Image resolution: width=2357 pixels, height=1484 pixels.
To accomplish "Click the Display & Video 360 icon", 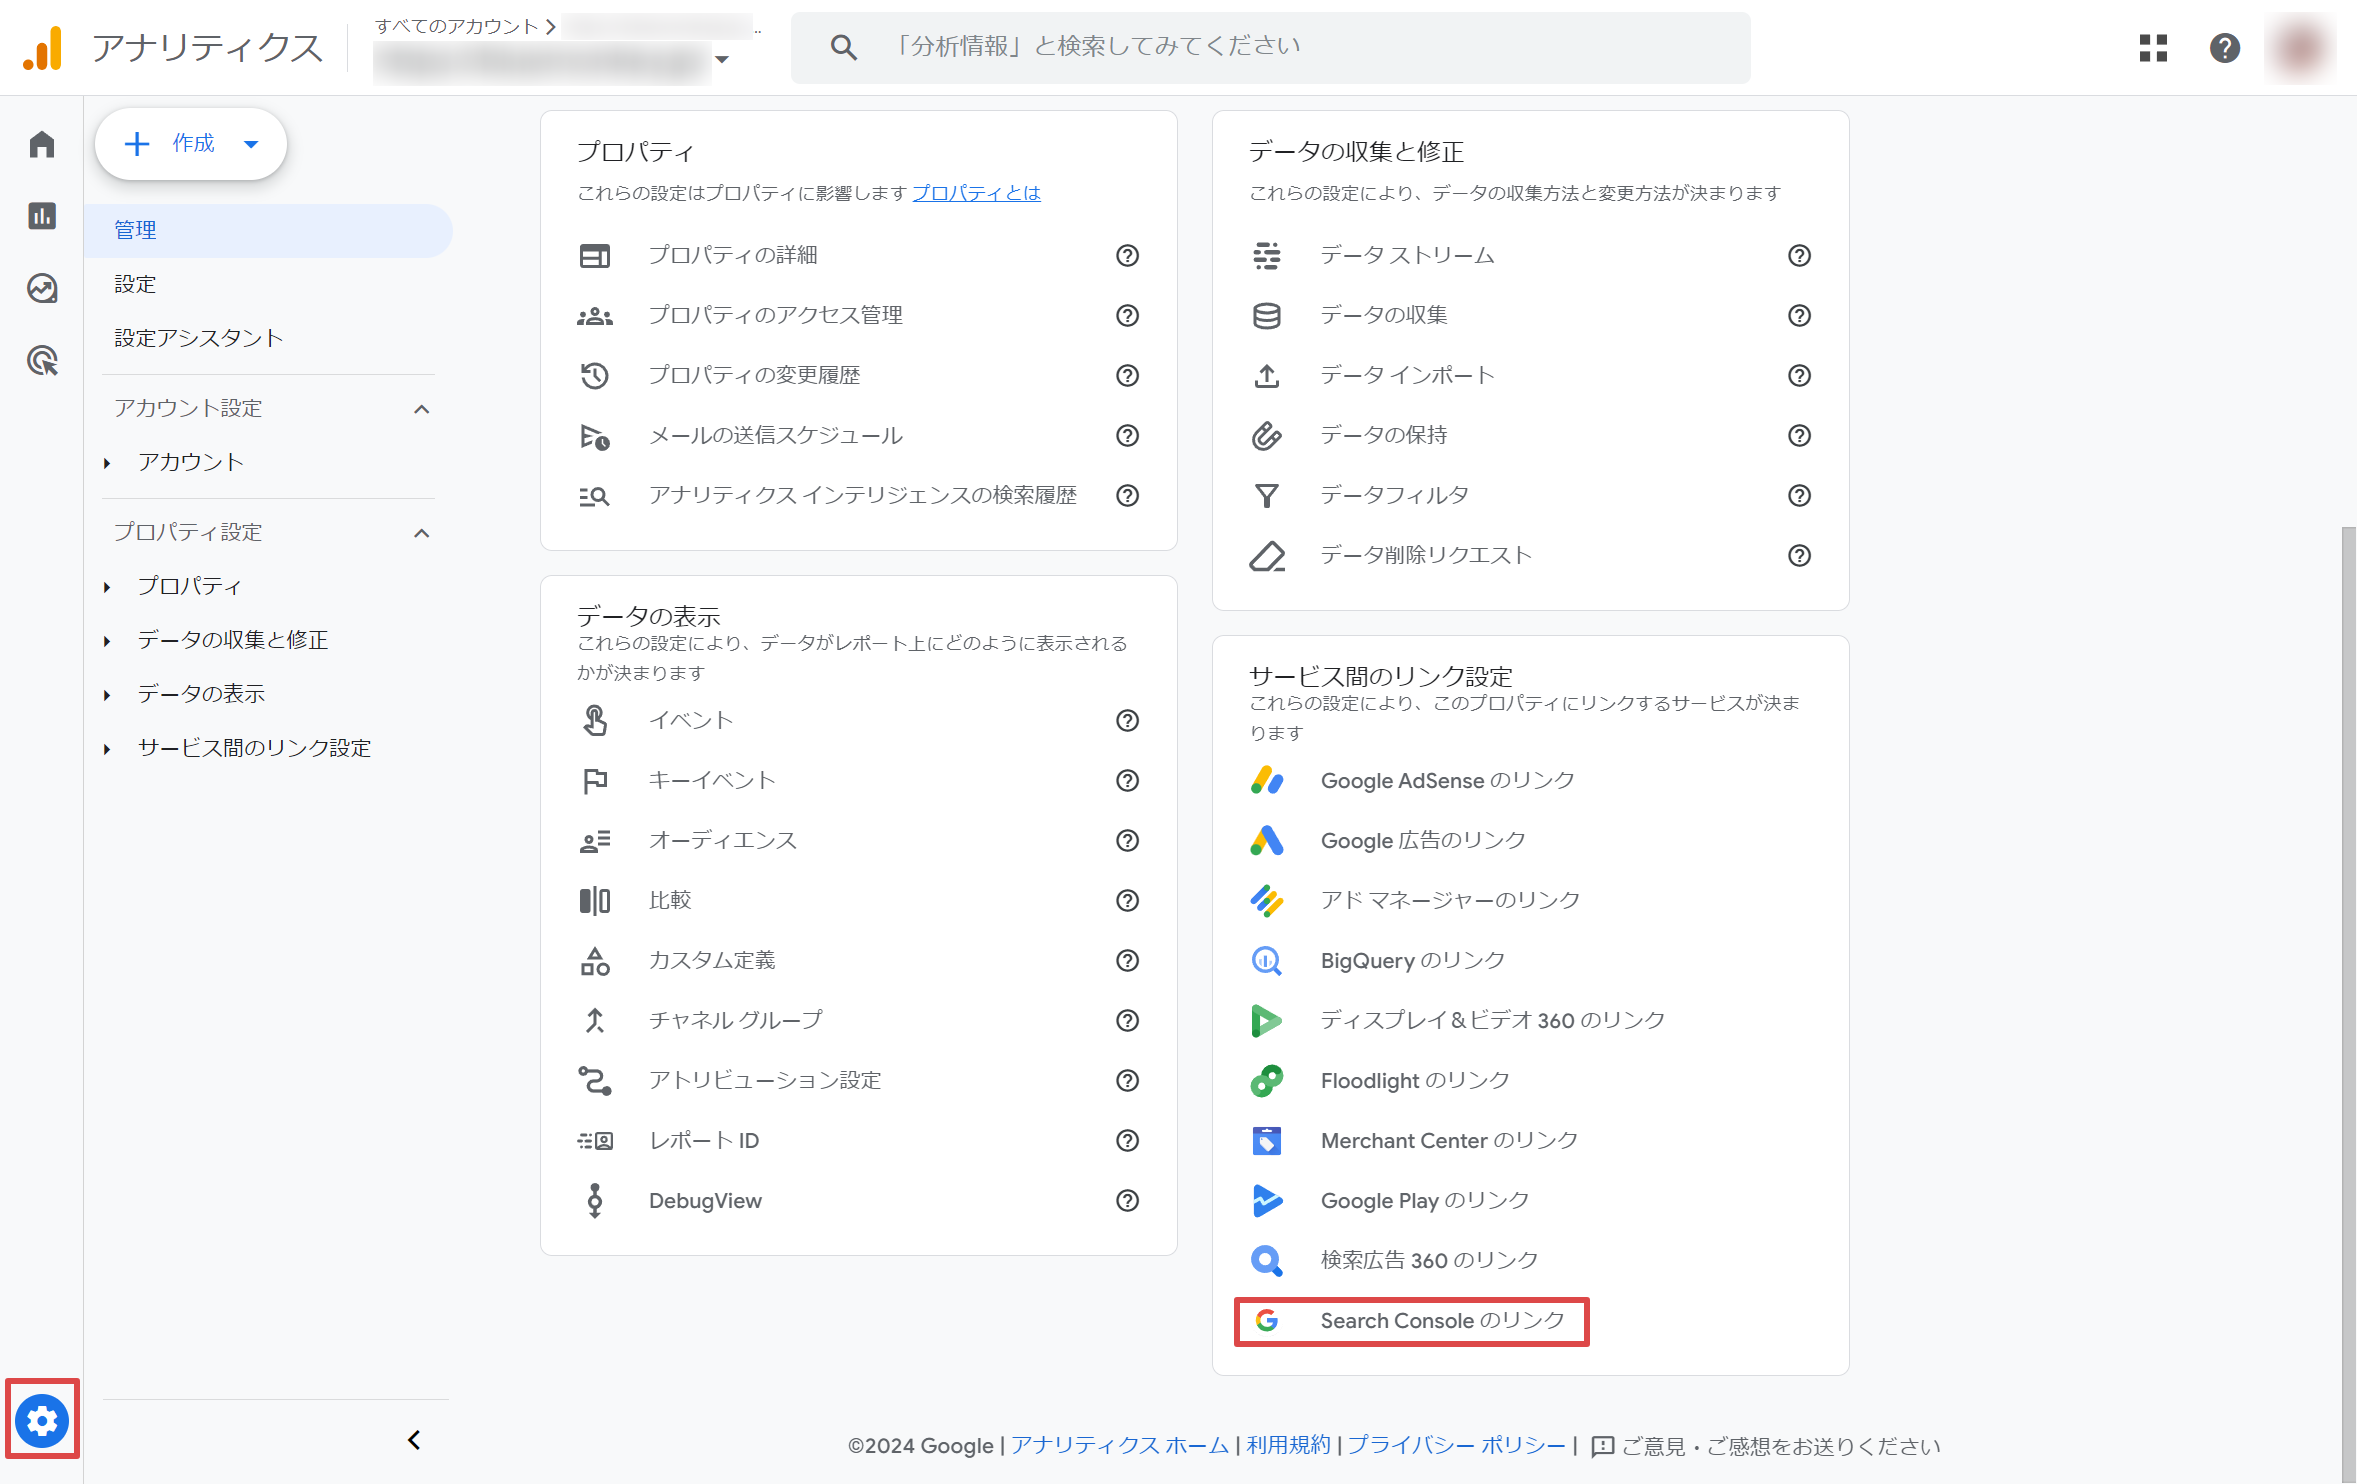I will (x=1267, y=1020).
